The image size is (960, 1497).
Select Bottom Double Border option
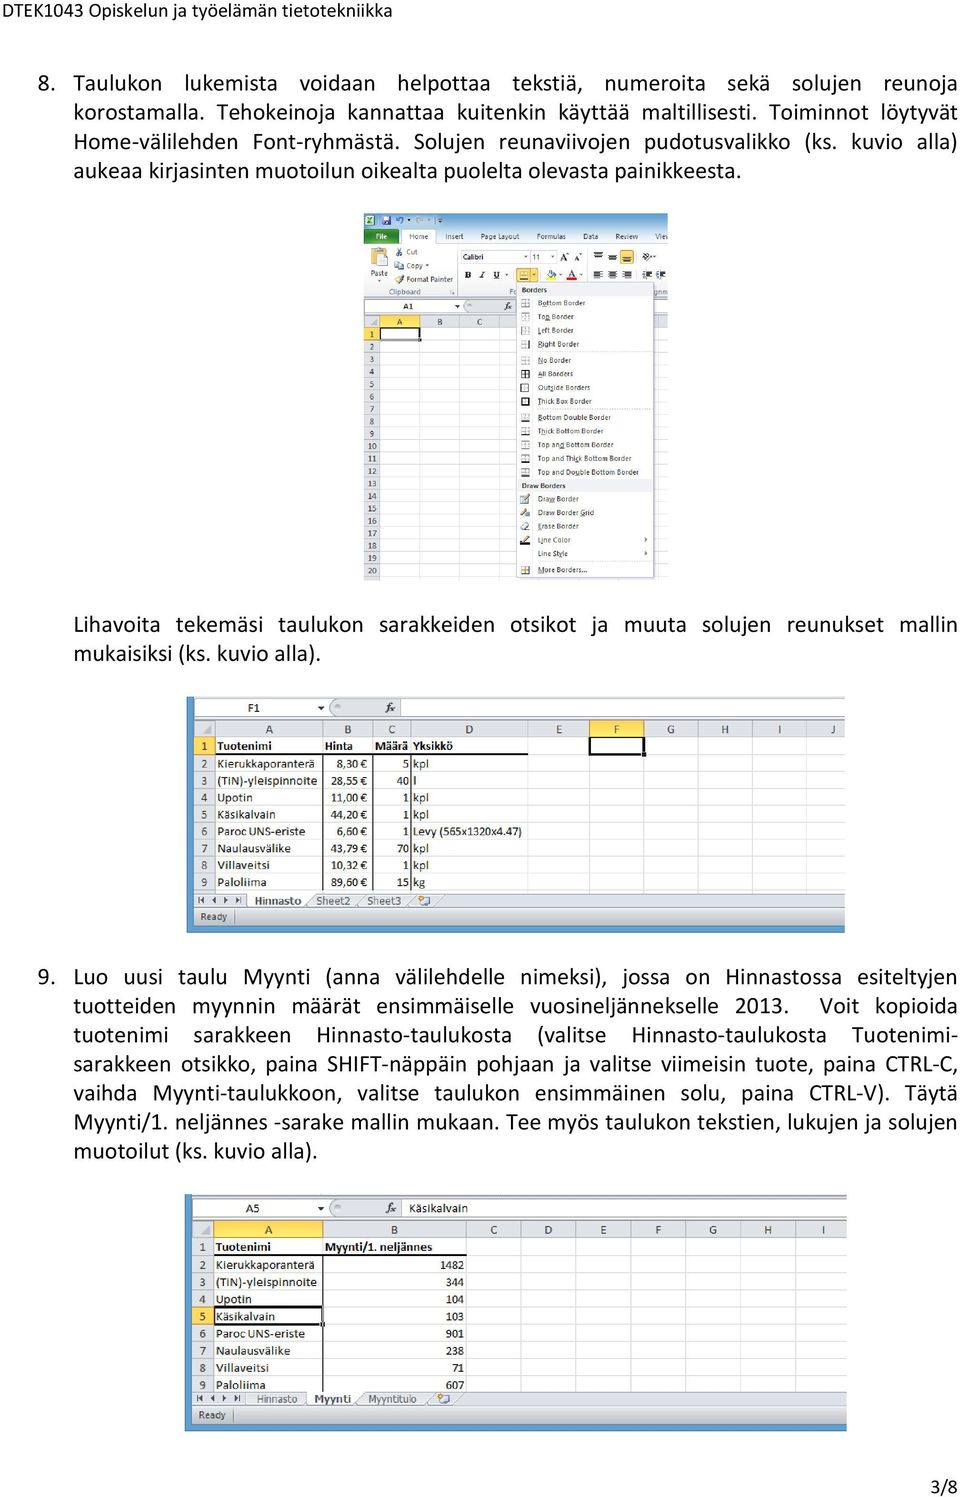(x=585, y=418)
